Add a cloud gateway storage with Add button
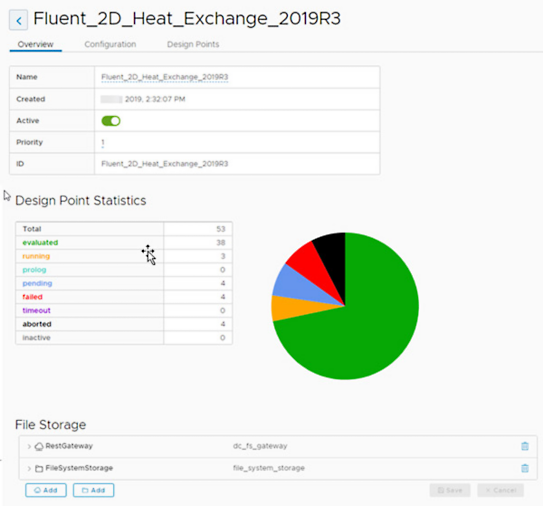 coord(46,490)
